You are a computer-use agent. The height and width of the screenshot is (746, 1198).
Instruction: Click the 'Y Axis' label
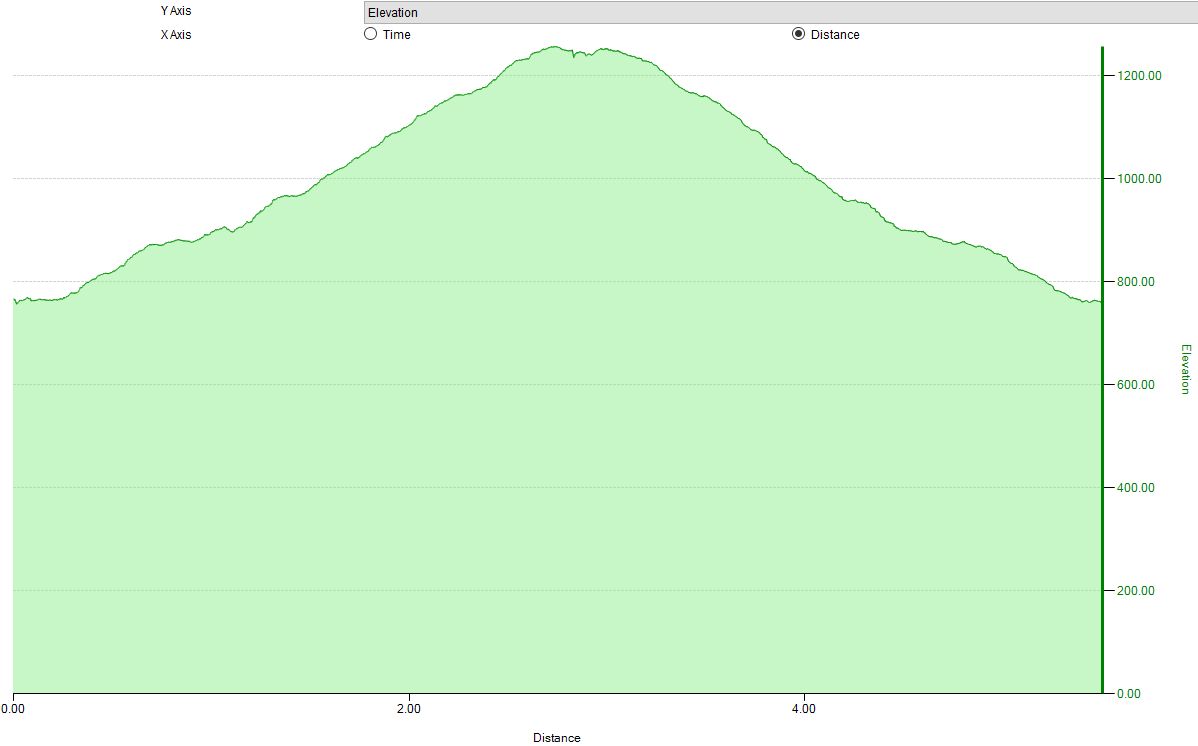coord(176,11)
